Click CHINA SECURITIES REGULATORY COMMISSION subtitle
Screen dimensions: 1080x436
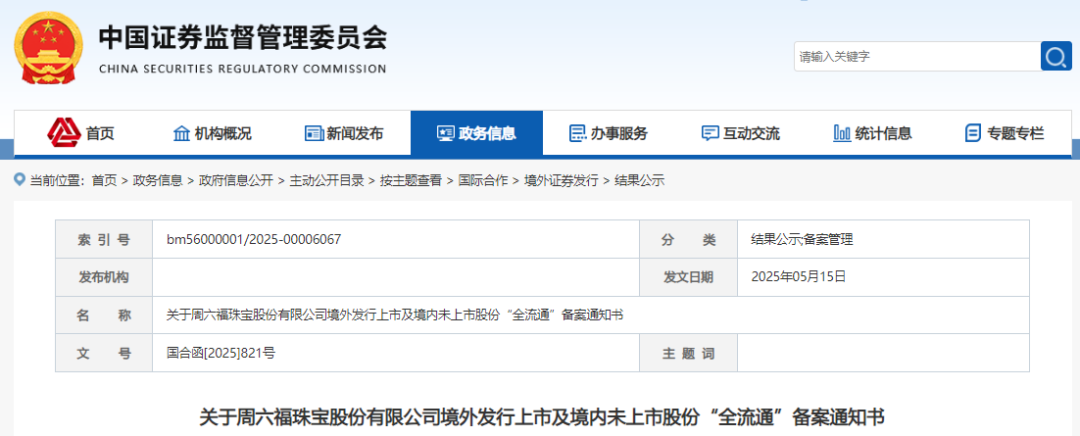coord(243,69)
